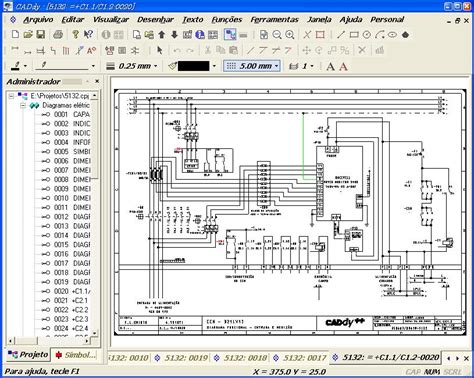The width and height of the screenshot is (474, 378).
Task: Switch to the 5132: 0019 document tab
Action: click(x=182, y=358)
